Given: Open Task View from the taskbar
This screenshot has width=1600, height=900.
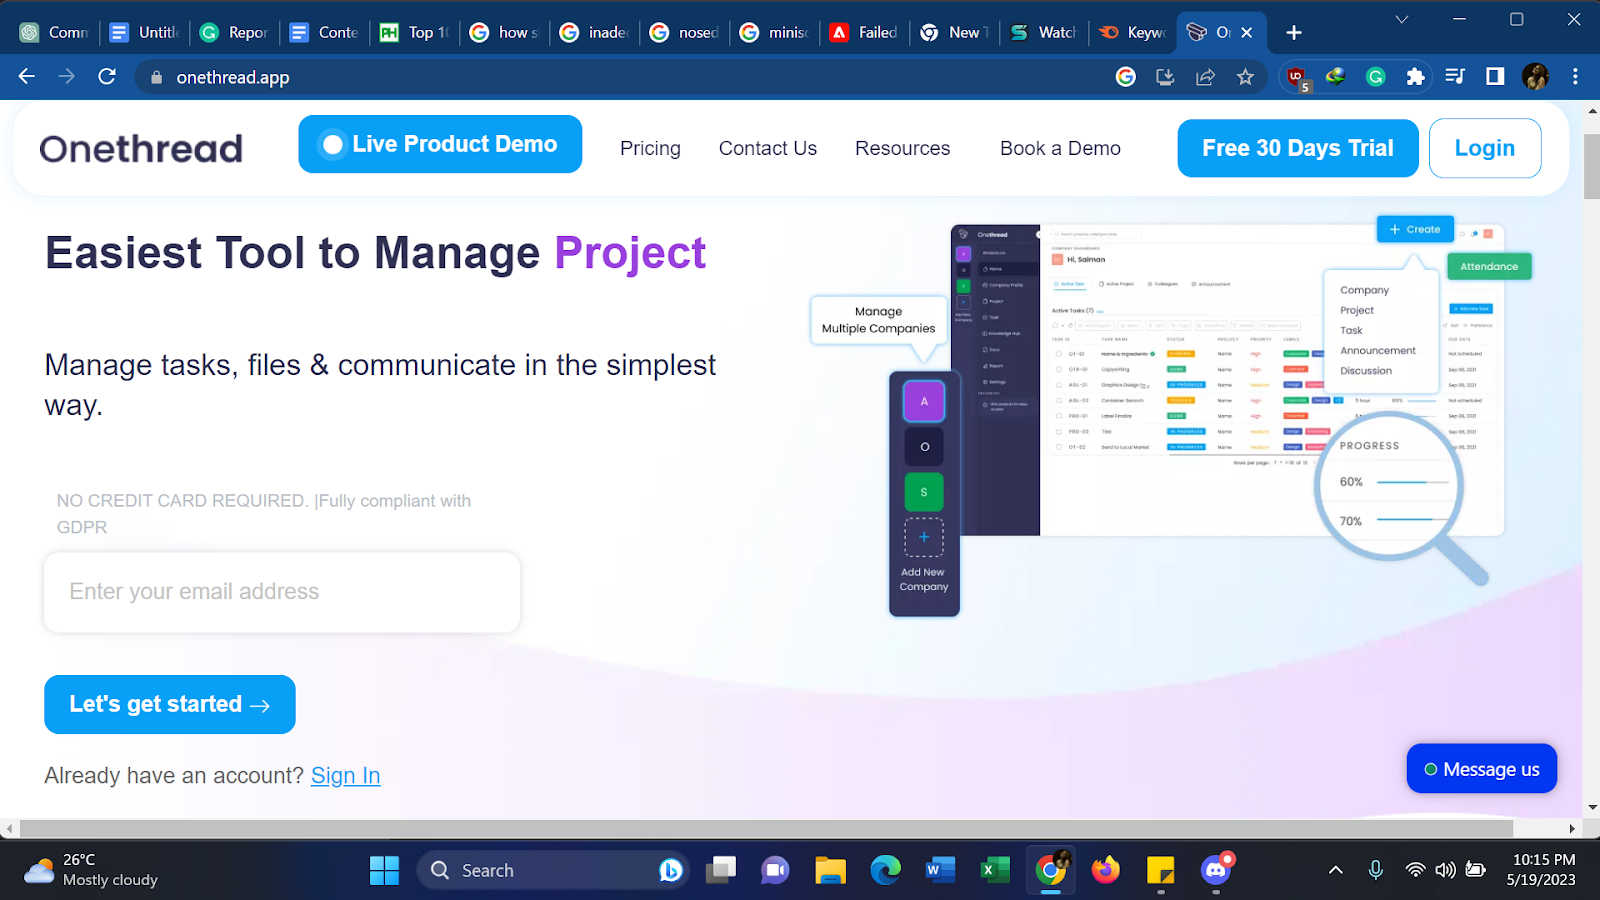Looking at the screenshot, I should (720, 870).
